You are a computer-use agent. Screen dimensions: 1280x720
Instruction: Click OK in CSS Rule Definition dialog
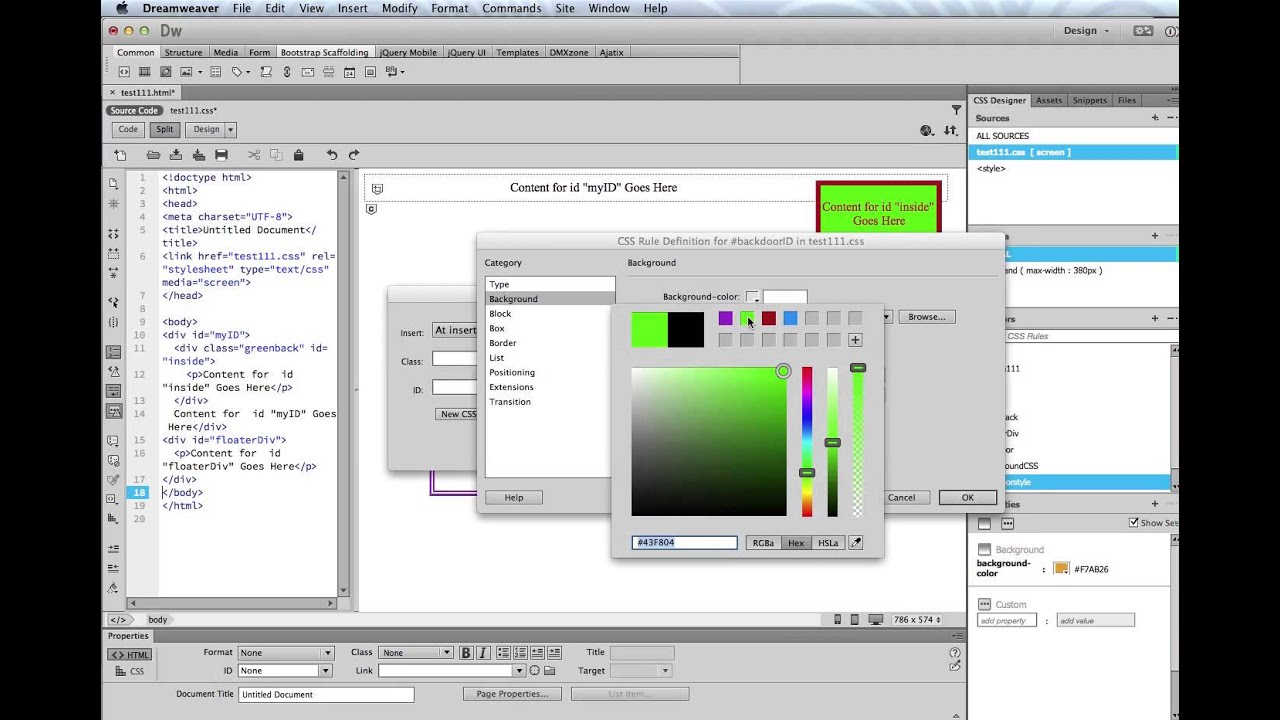coord(967,497)
